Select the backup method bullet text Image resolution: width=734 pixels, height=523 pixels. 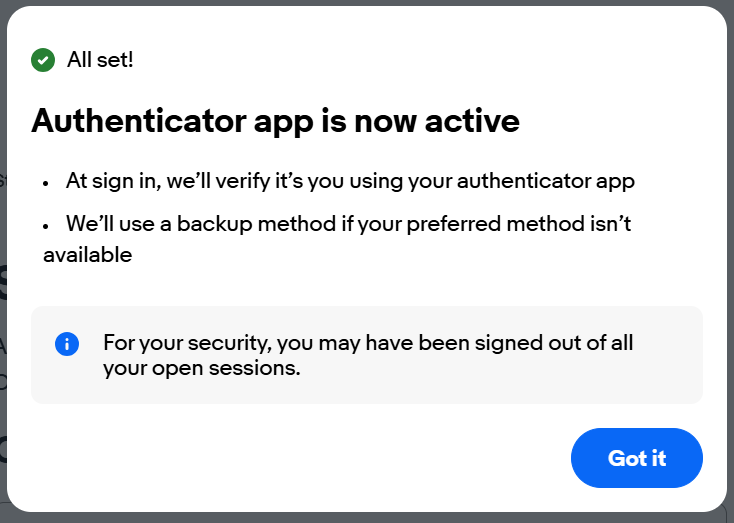(x=348, y=224)
